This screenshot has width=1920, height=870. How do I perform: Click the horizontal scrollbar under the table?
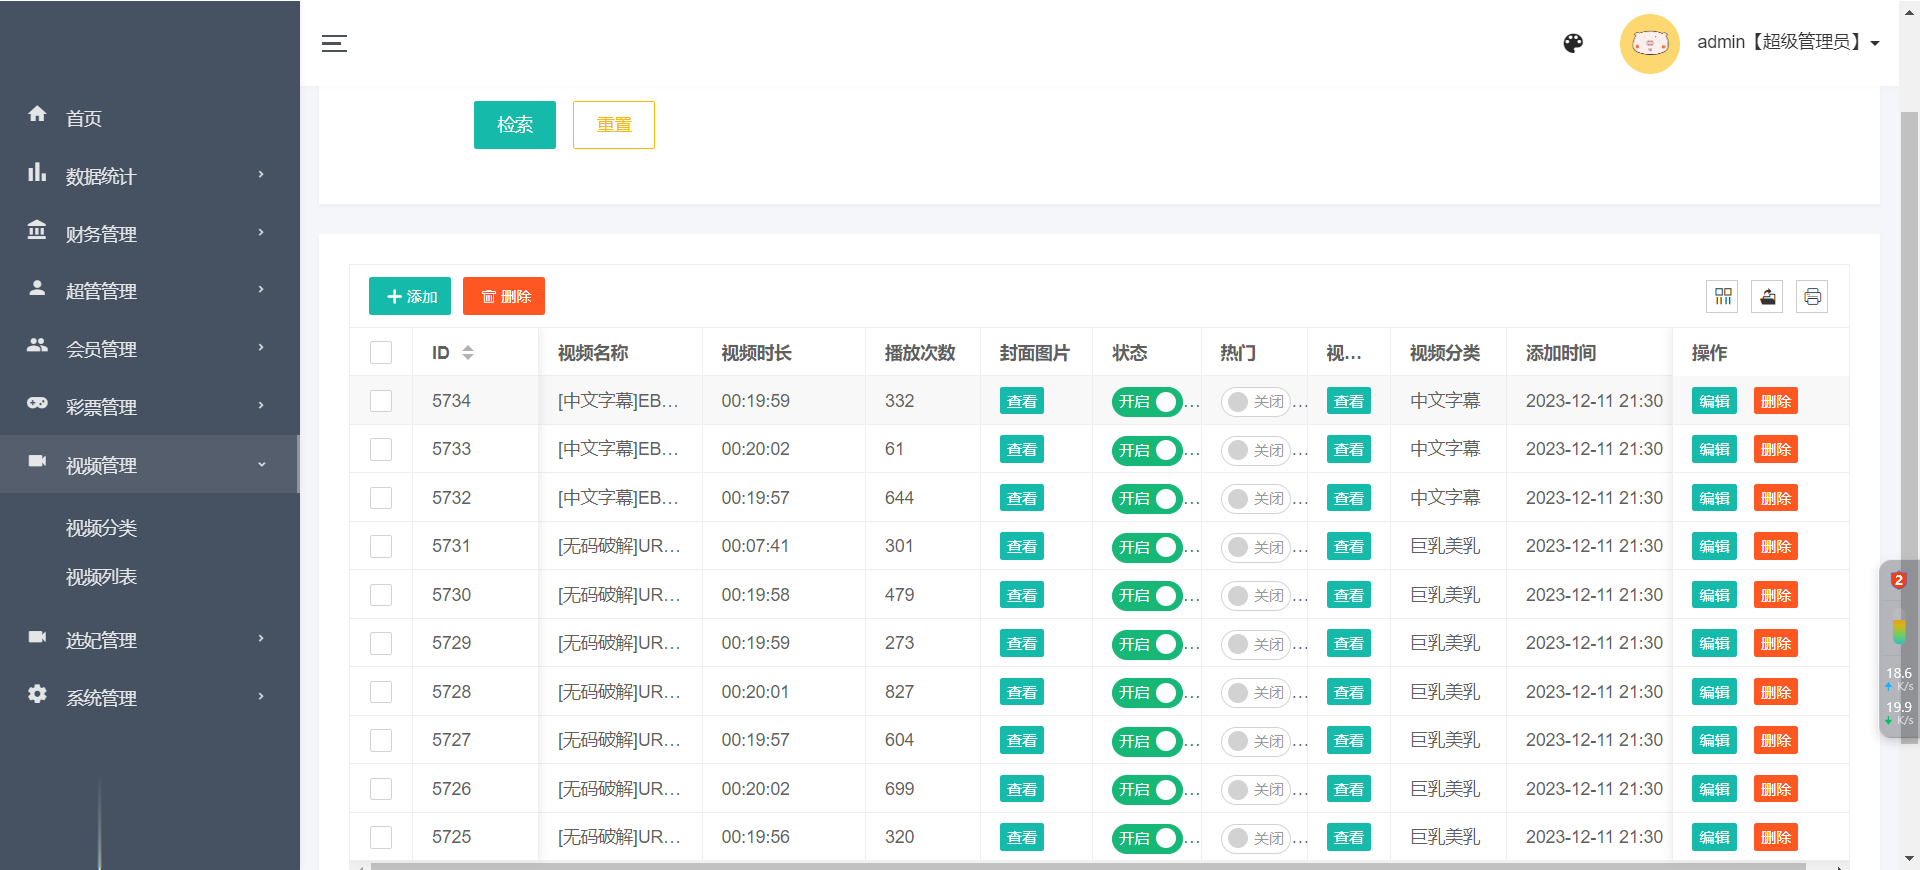point(1086,865)
